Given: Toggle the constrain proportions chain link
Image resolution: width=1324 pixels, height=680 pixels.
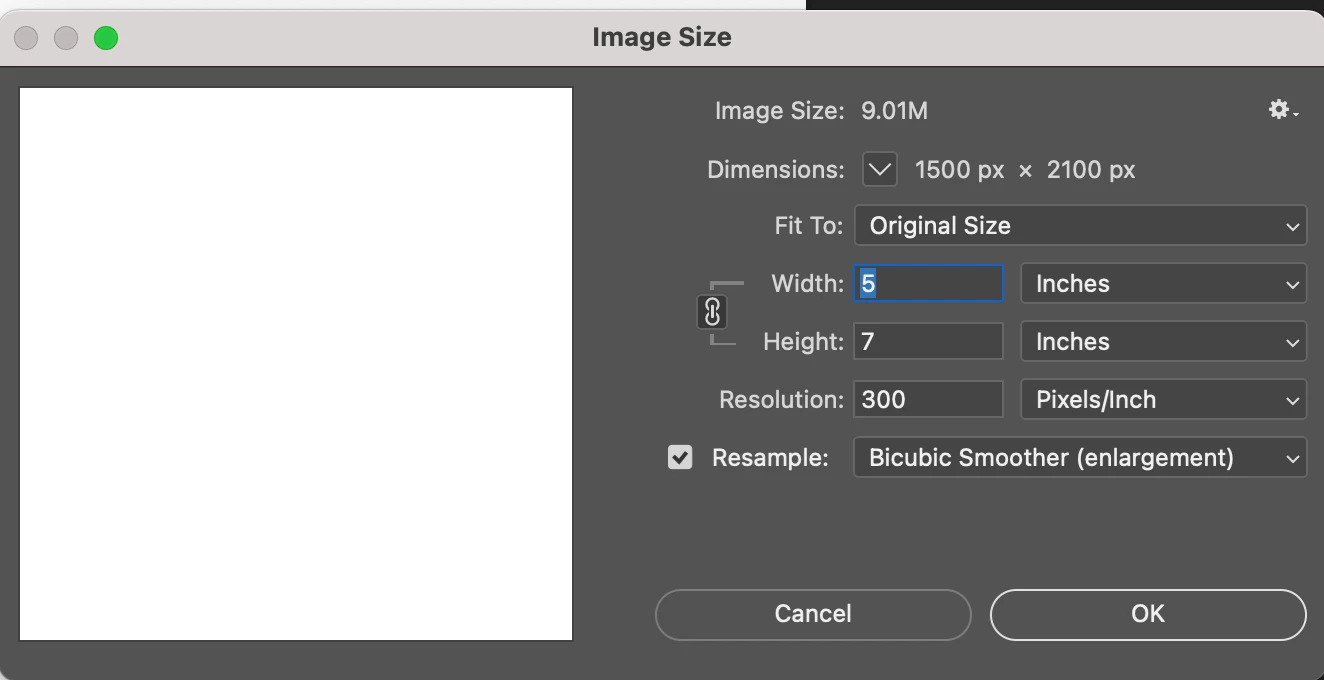Looking at the screenshot, I should pyautogui.click(x=712, y=313).
